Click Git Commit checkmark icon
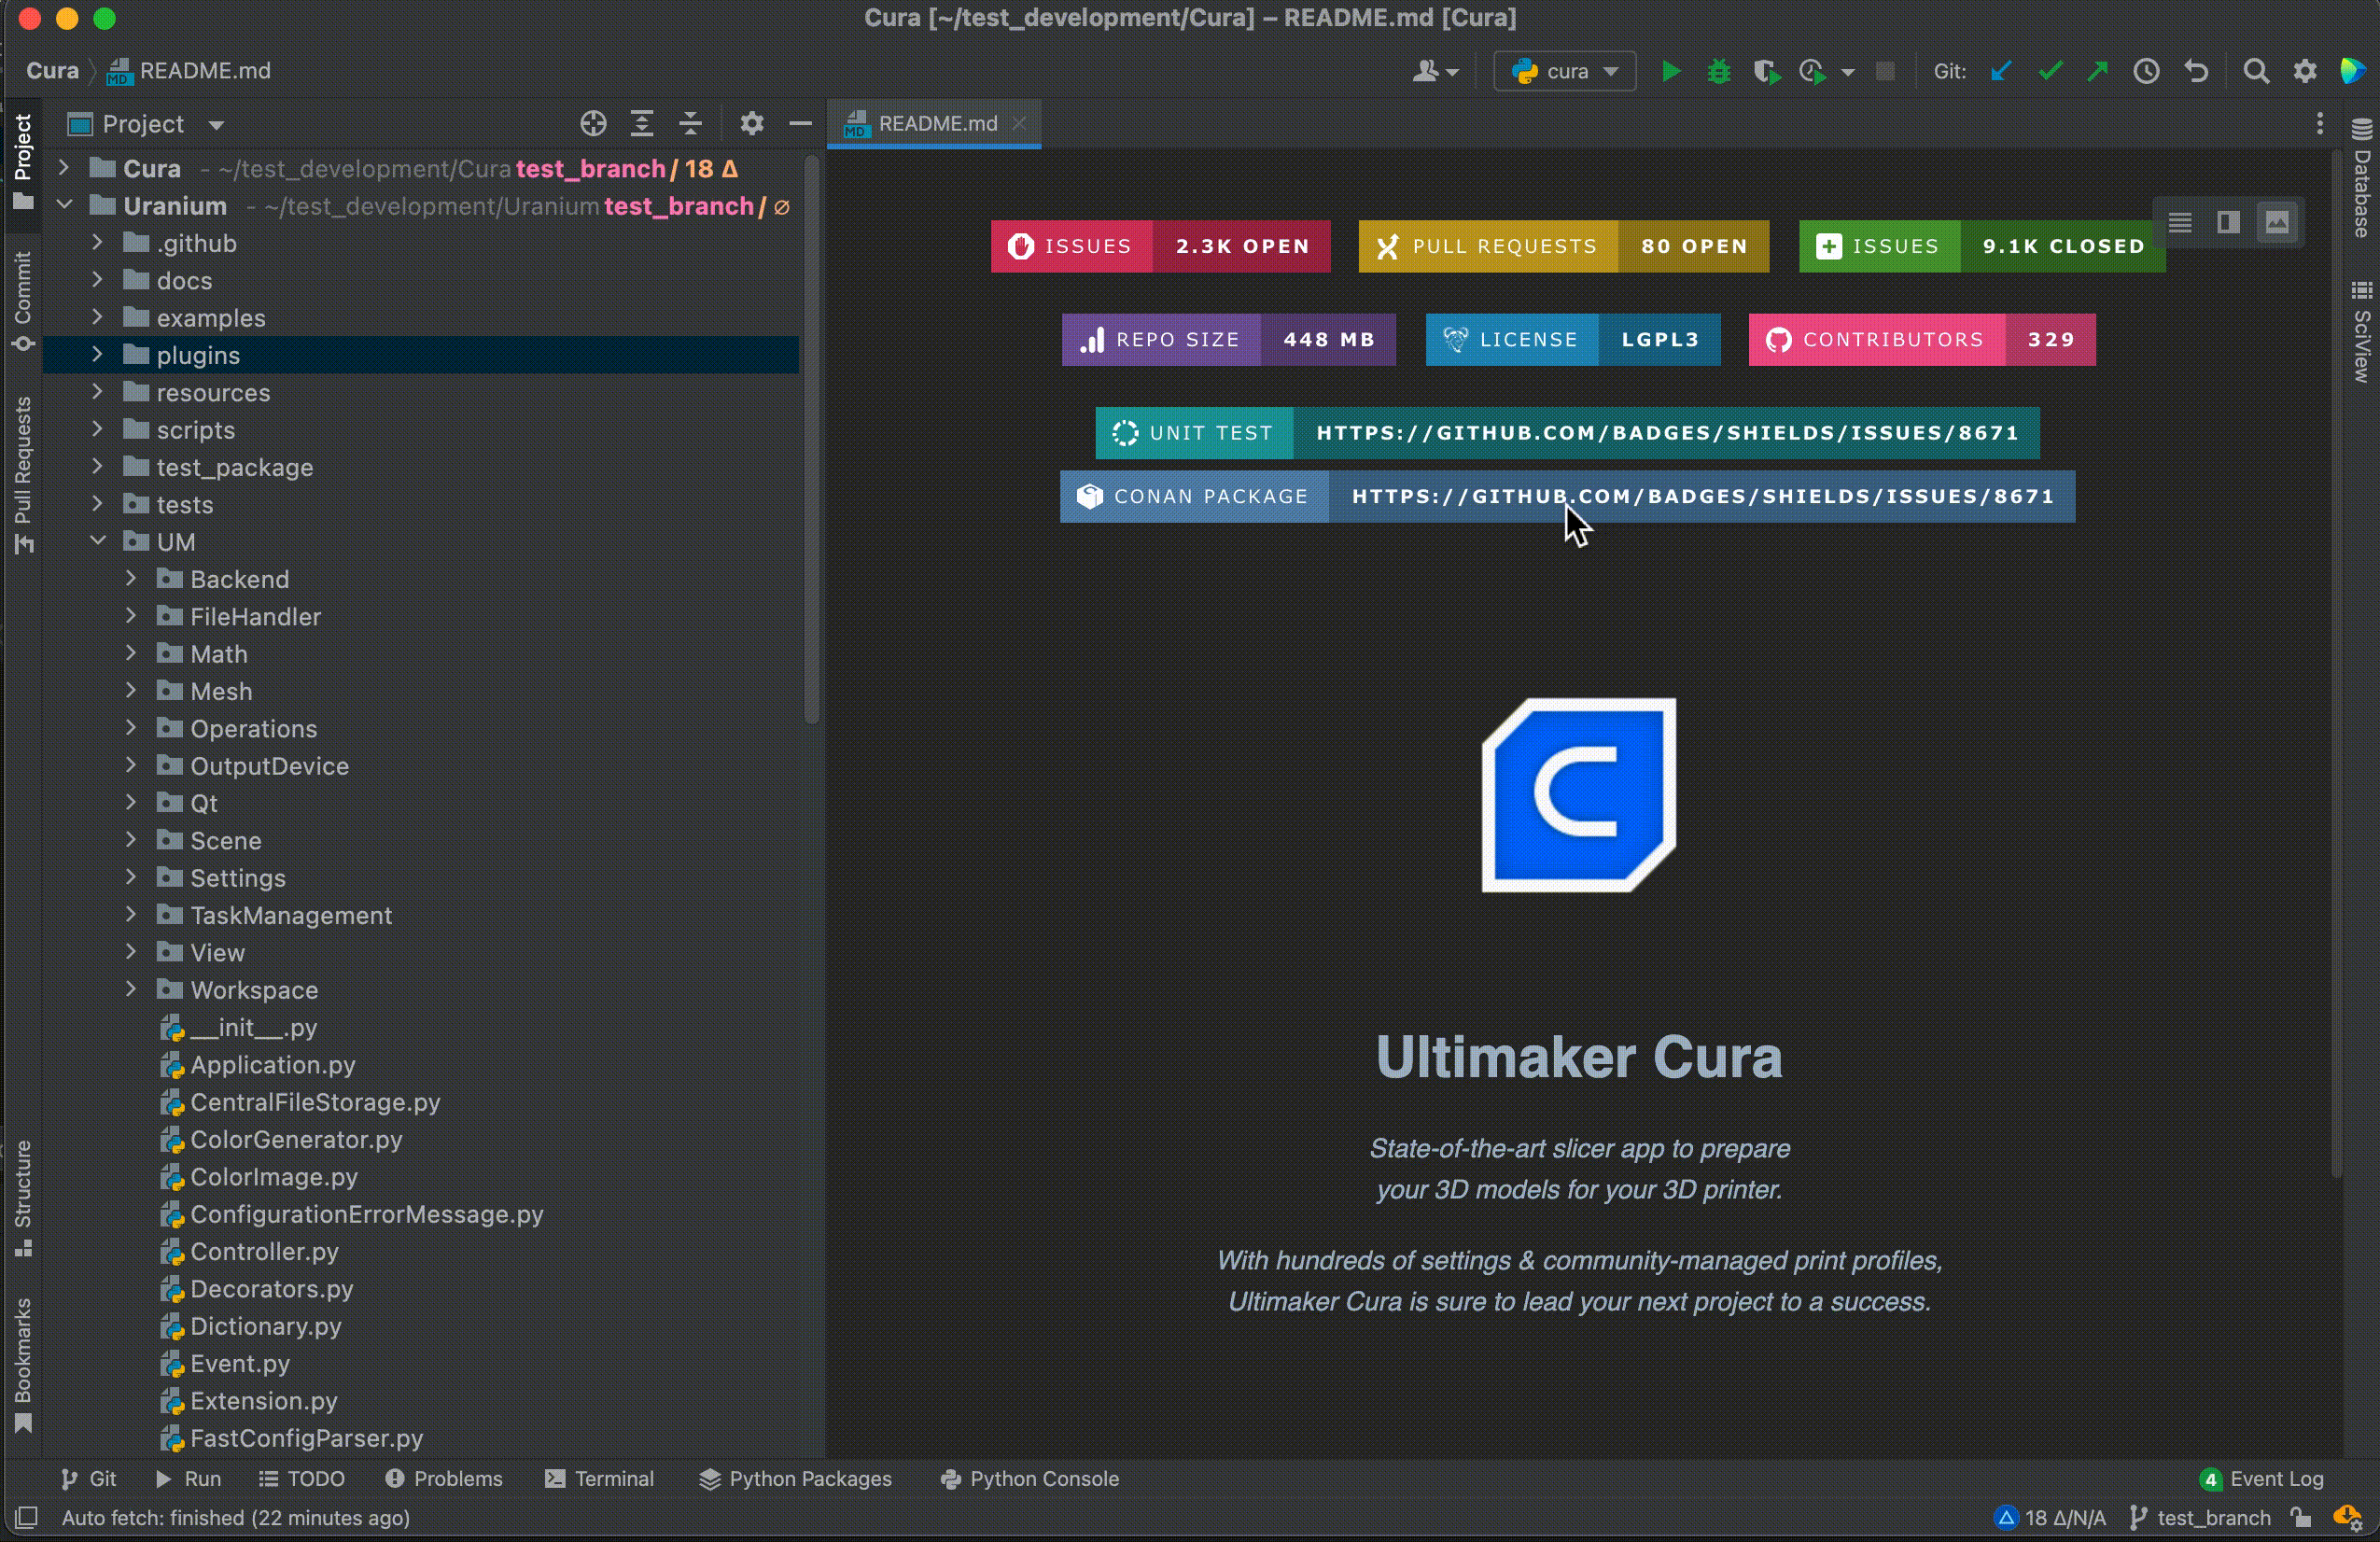Image resolution: width=2380 pixels, height=1542 pixels. coord(2050,71)
